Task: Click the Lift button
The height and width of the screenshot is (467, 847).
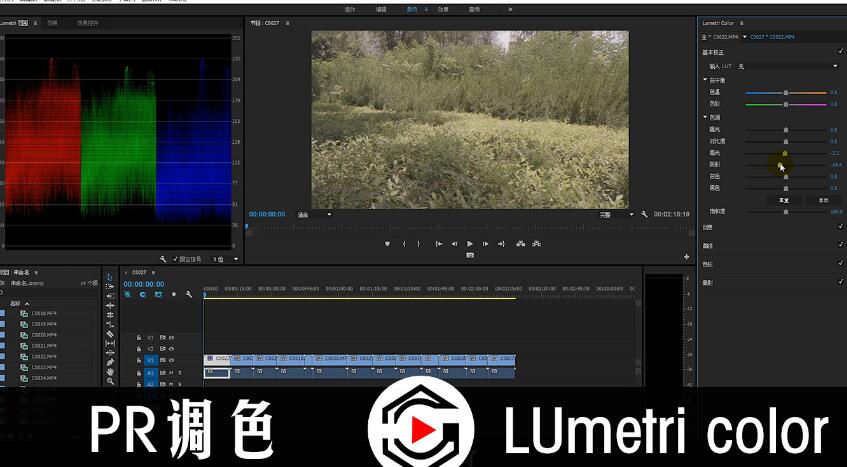Action: pos(520,244)
